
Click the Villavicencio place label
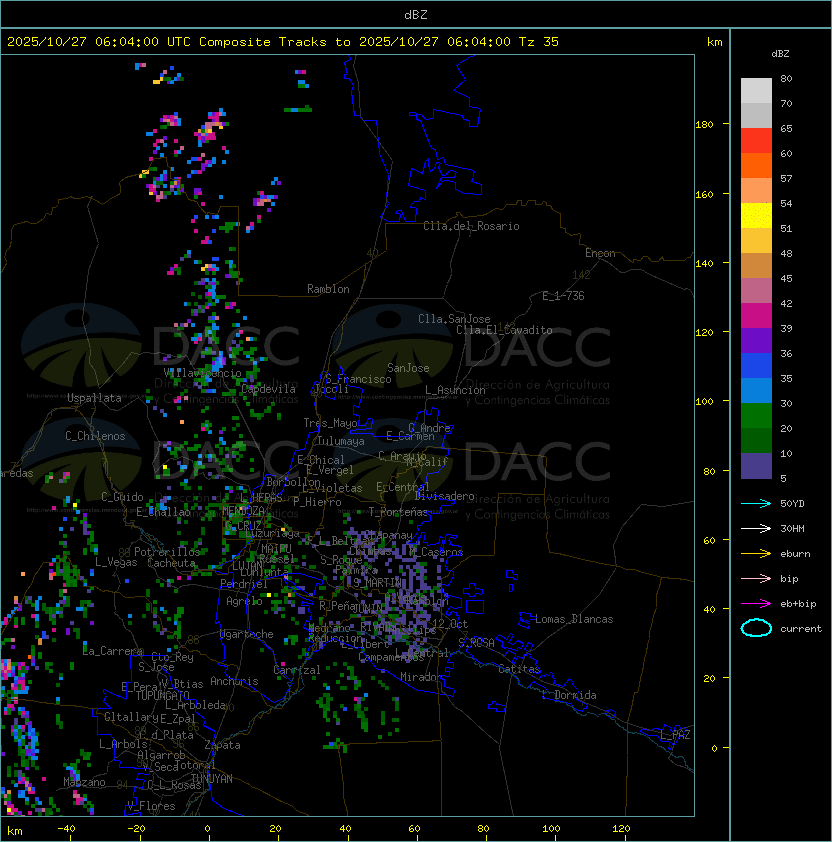click(202, 373)
